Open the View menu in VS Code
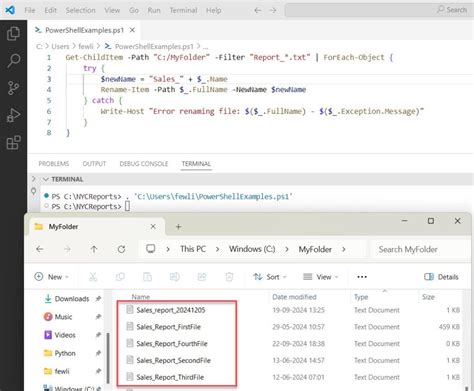Screen dimensions: 474x391 point(112,10)
